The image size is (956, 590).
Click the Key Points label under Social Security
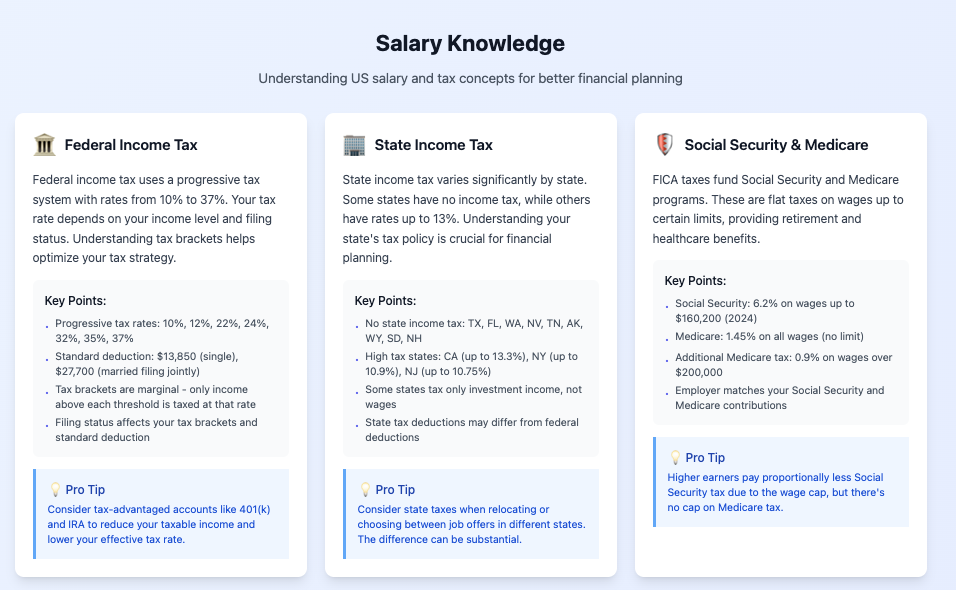pyautogui.click(x=695, y=281)
